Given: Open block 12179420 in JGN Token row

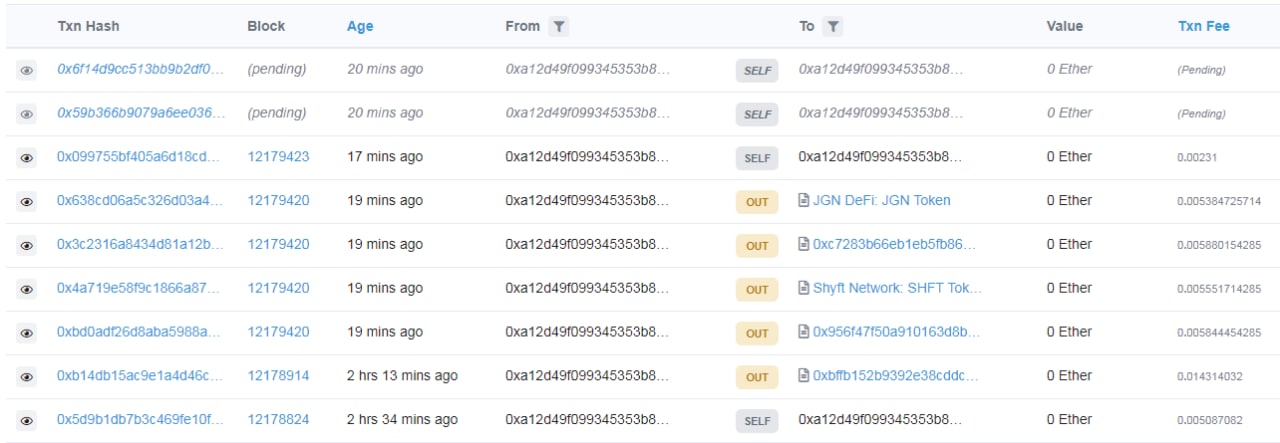Looking at the screenshot, I should tap(278, 200).
